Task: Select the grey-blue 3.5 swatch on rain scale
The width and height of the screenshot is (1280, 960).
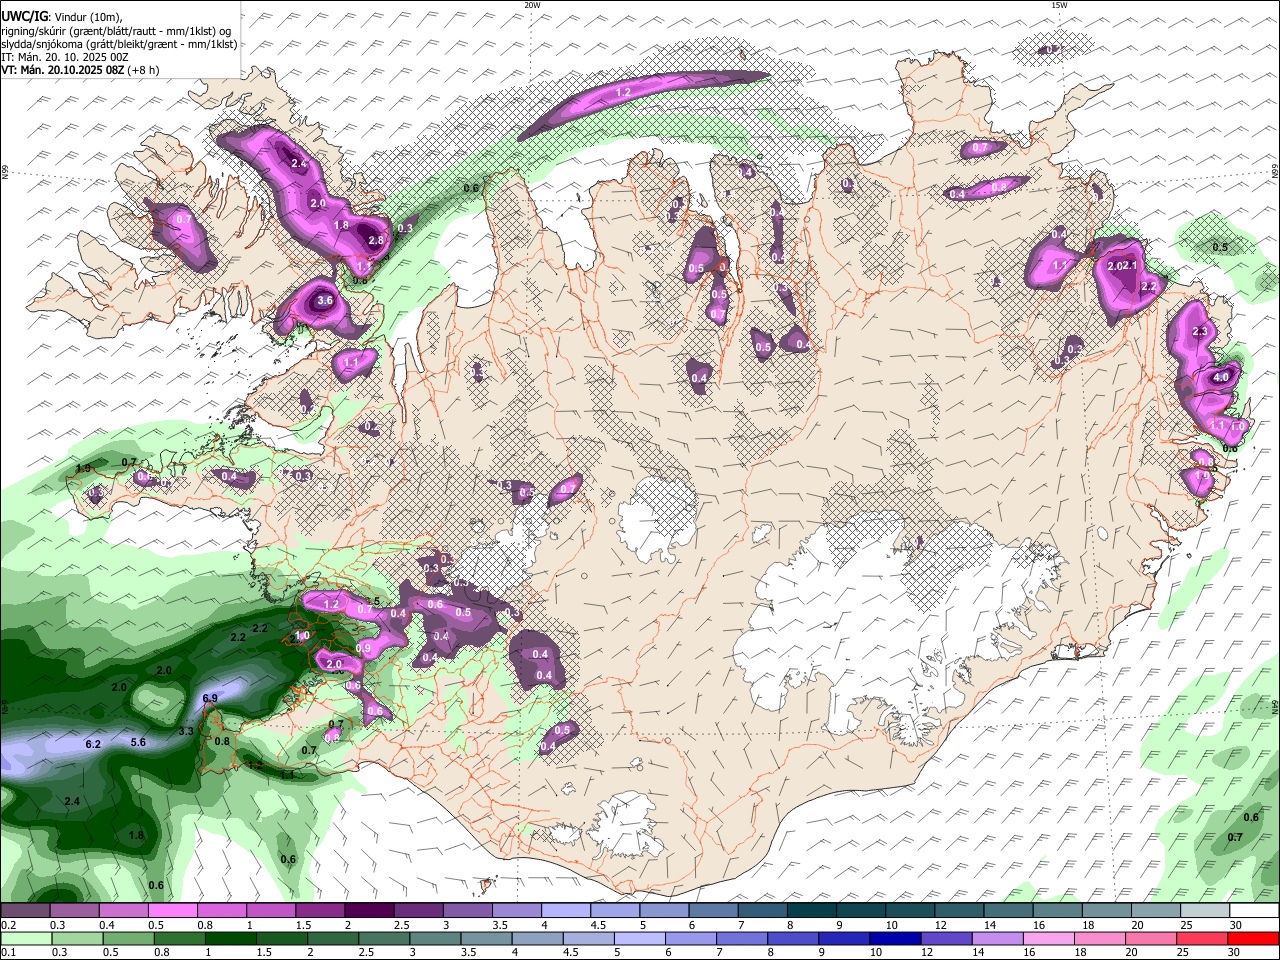Action: tap(487, 938)
